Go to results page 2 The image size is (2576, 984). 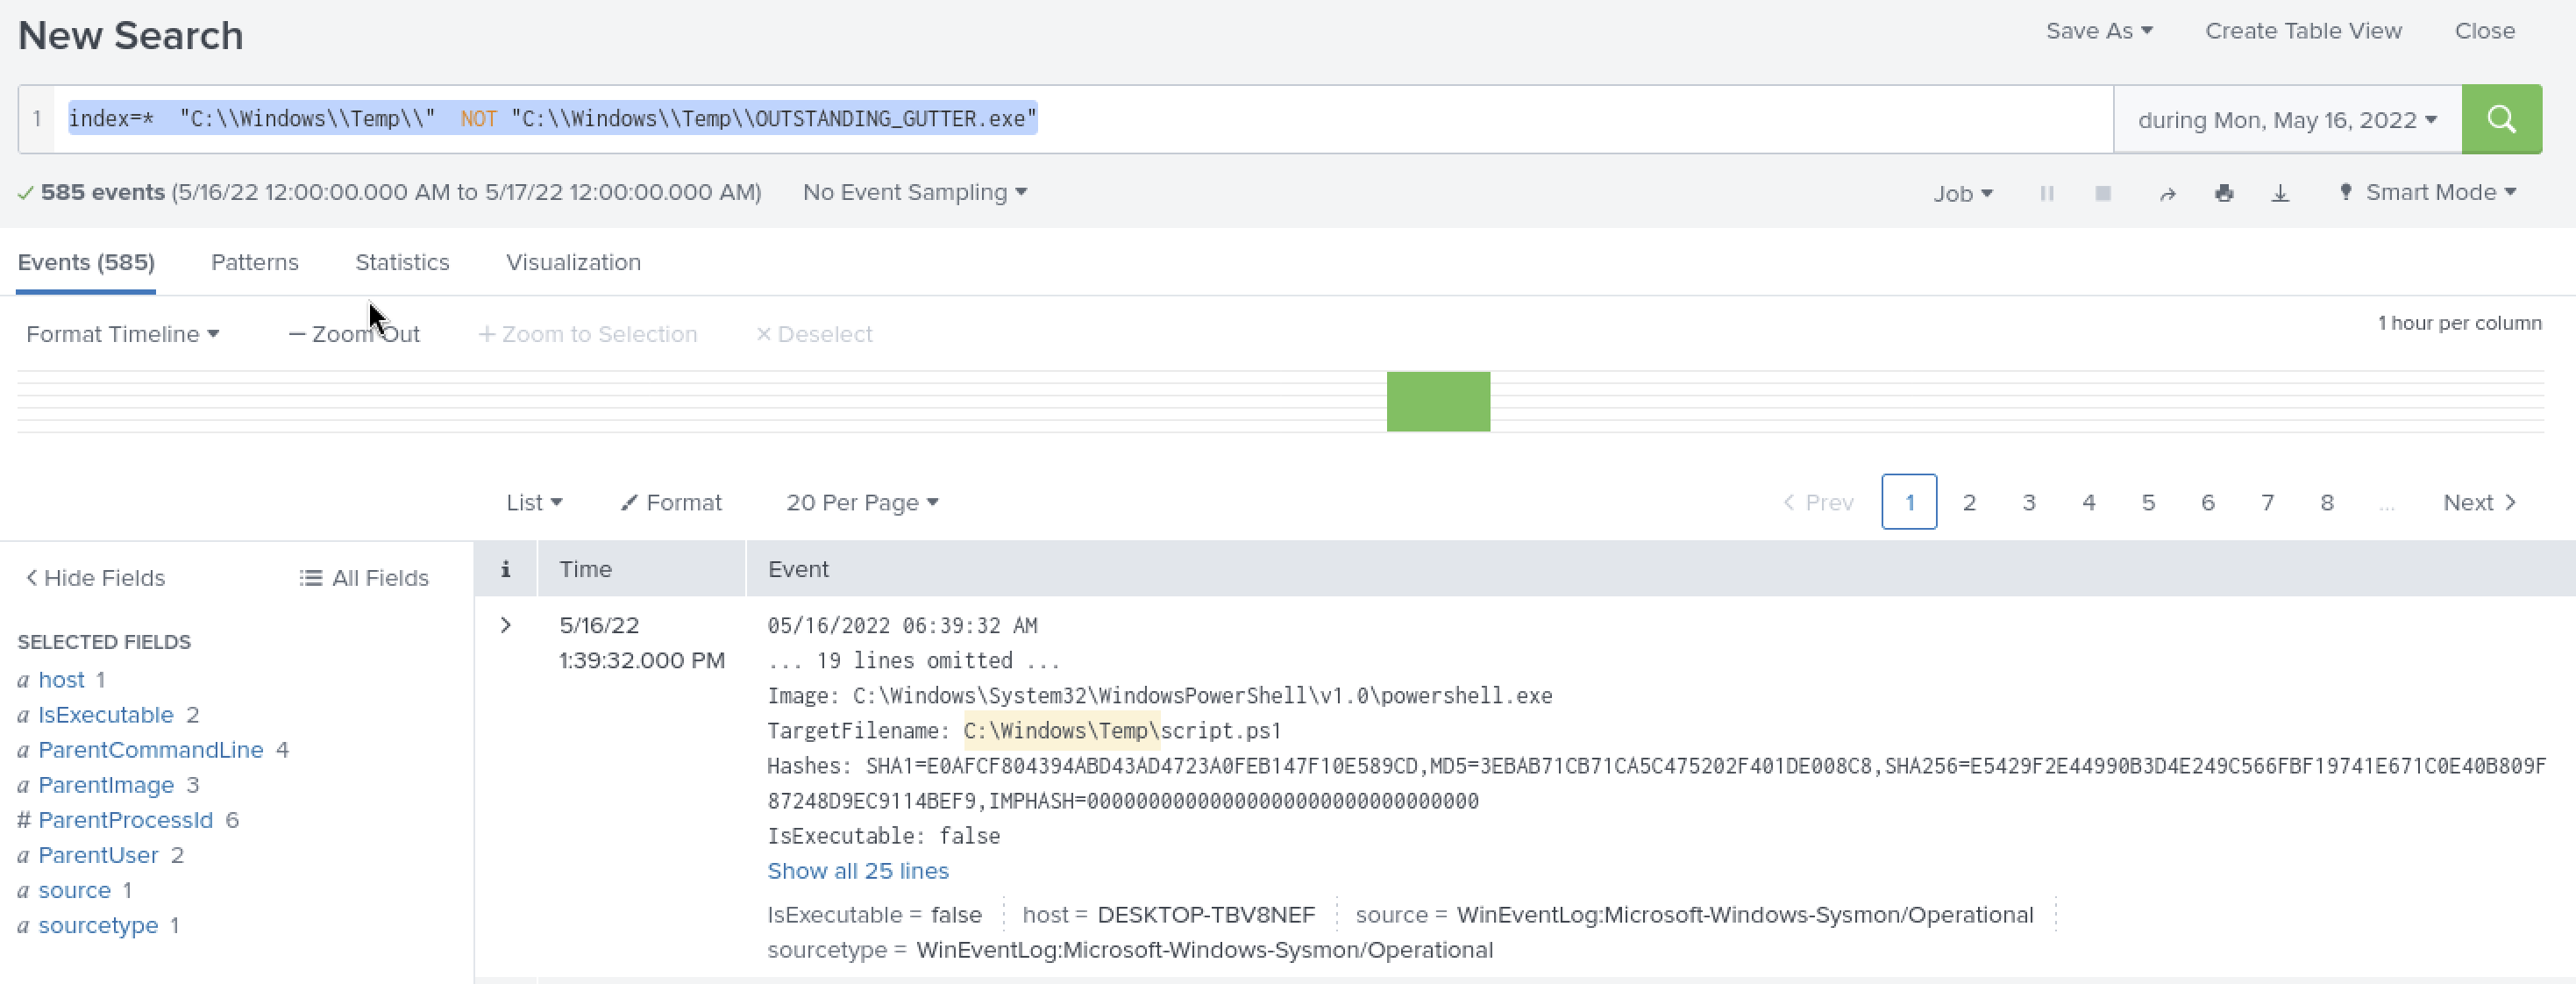point(1968,502)
